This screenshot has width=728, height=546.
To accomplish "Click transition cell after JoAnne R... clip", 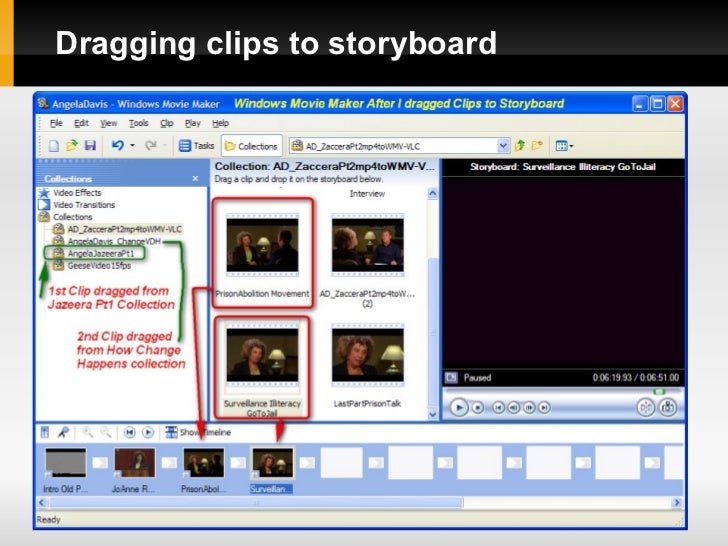I will pos(169,463).
